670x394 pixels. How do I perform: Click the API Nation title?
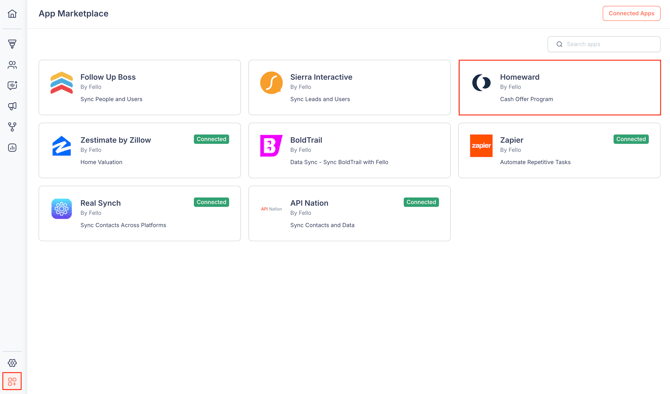309,203
